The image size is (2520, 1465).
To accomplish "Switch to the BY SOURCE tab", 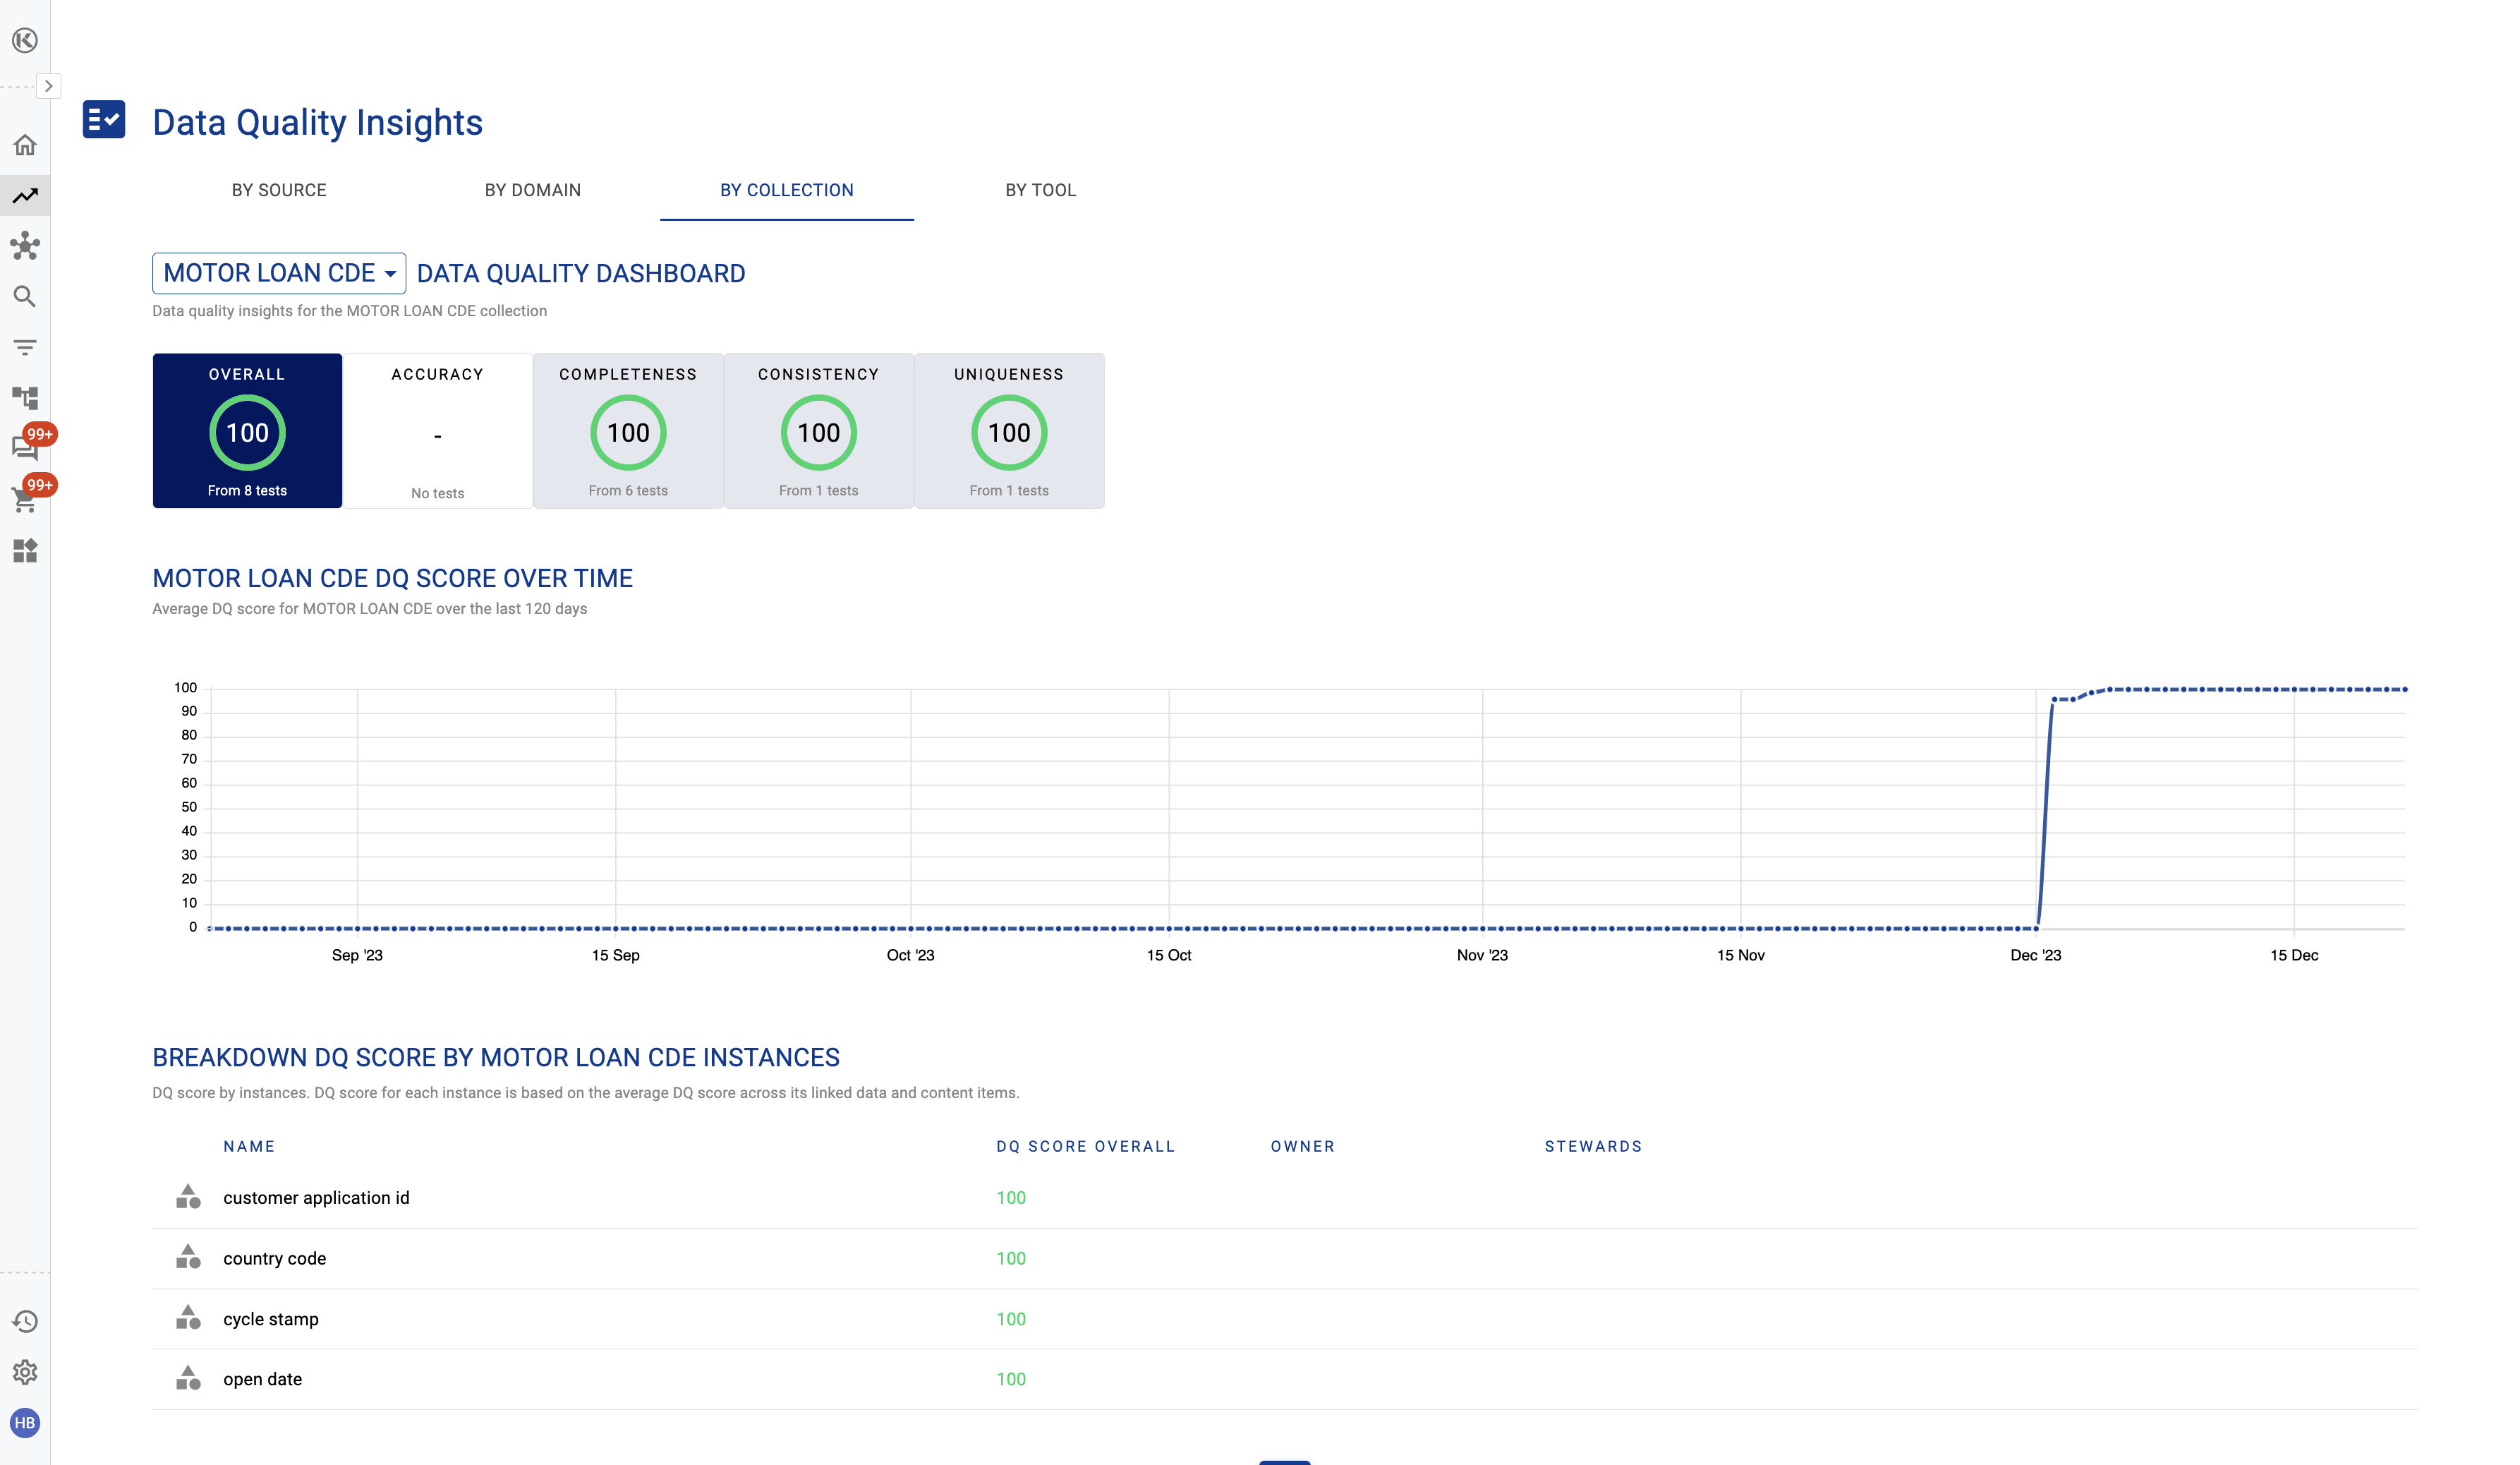I will [279, 190].
